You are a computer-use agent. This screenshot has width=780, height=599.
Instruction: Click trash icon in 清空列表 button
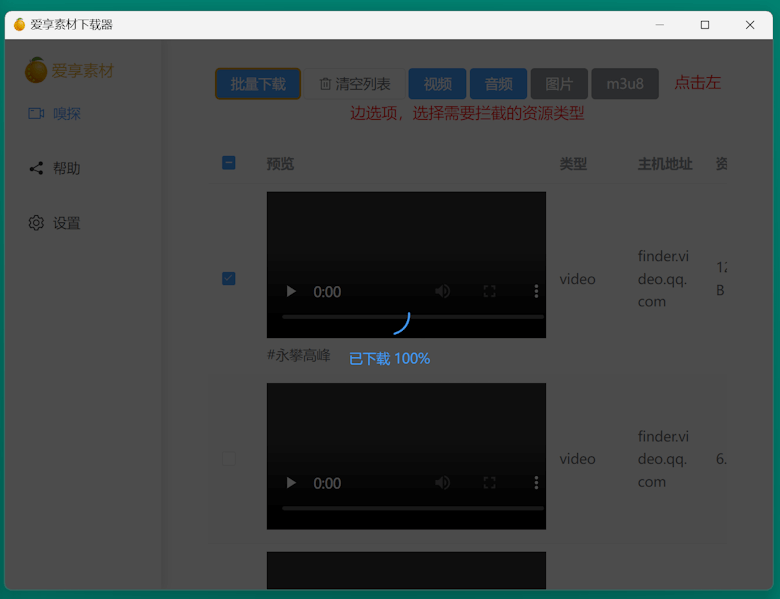point(325,84)
